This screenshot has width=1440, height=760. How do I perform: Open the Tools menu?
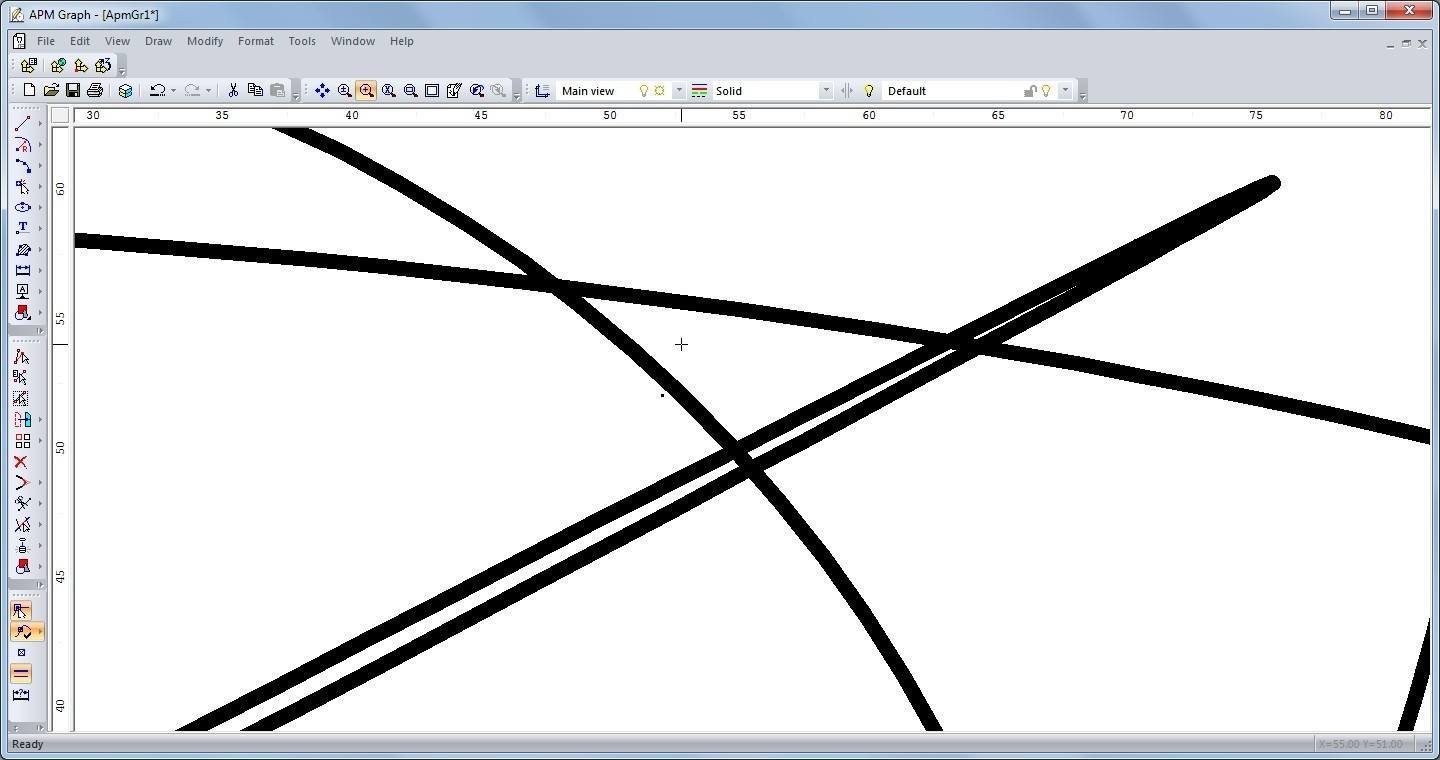point(302,41)
